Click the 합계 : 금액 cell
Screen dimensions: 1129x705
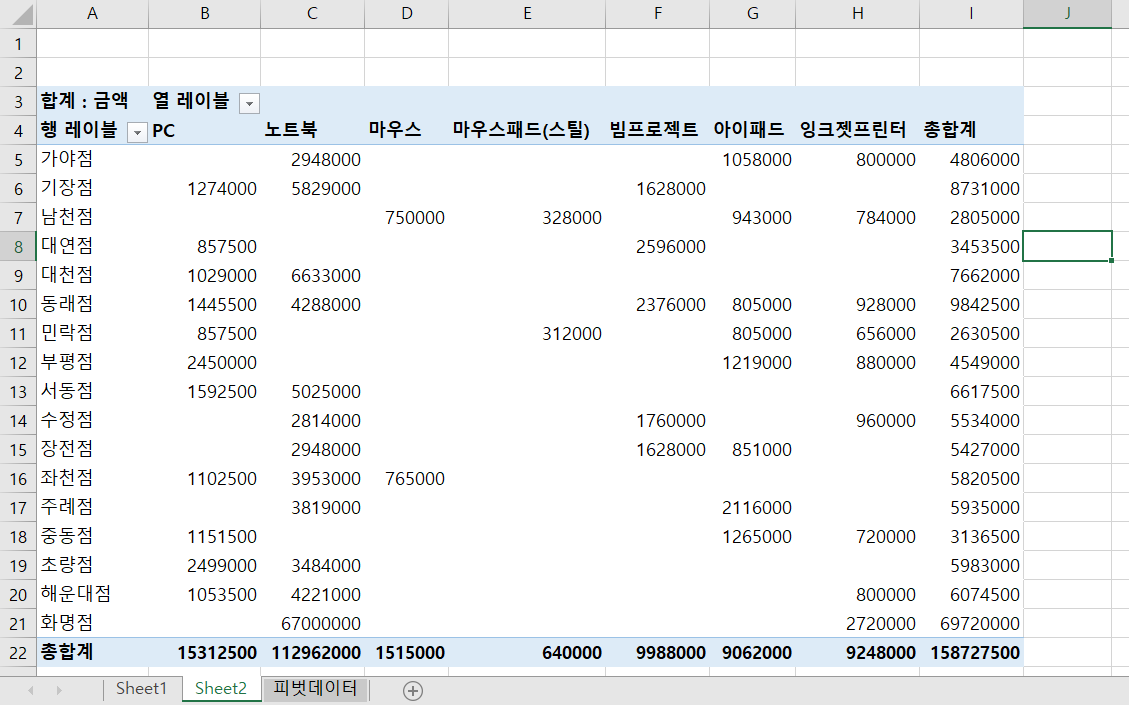point(92,102)
